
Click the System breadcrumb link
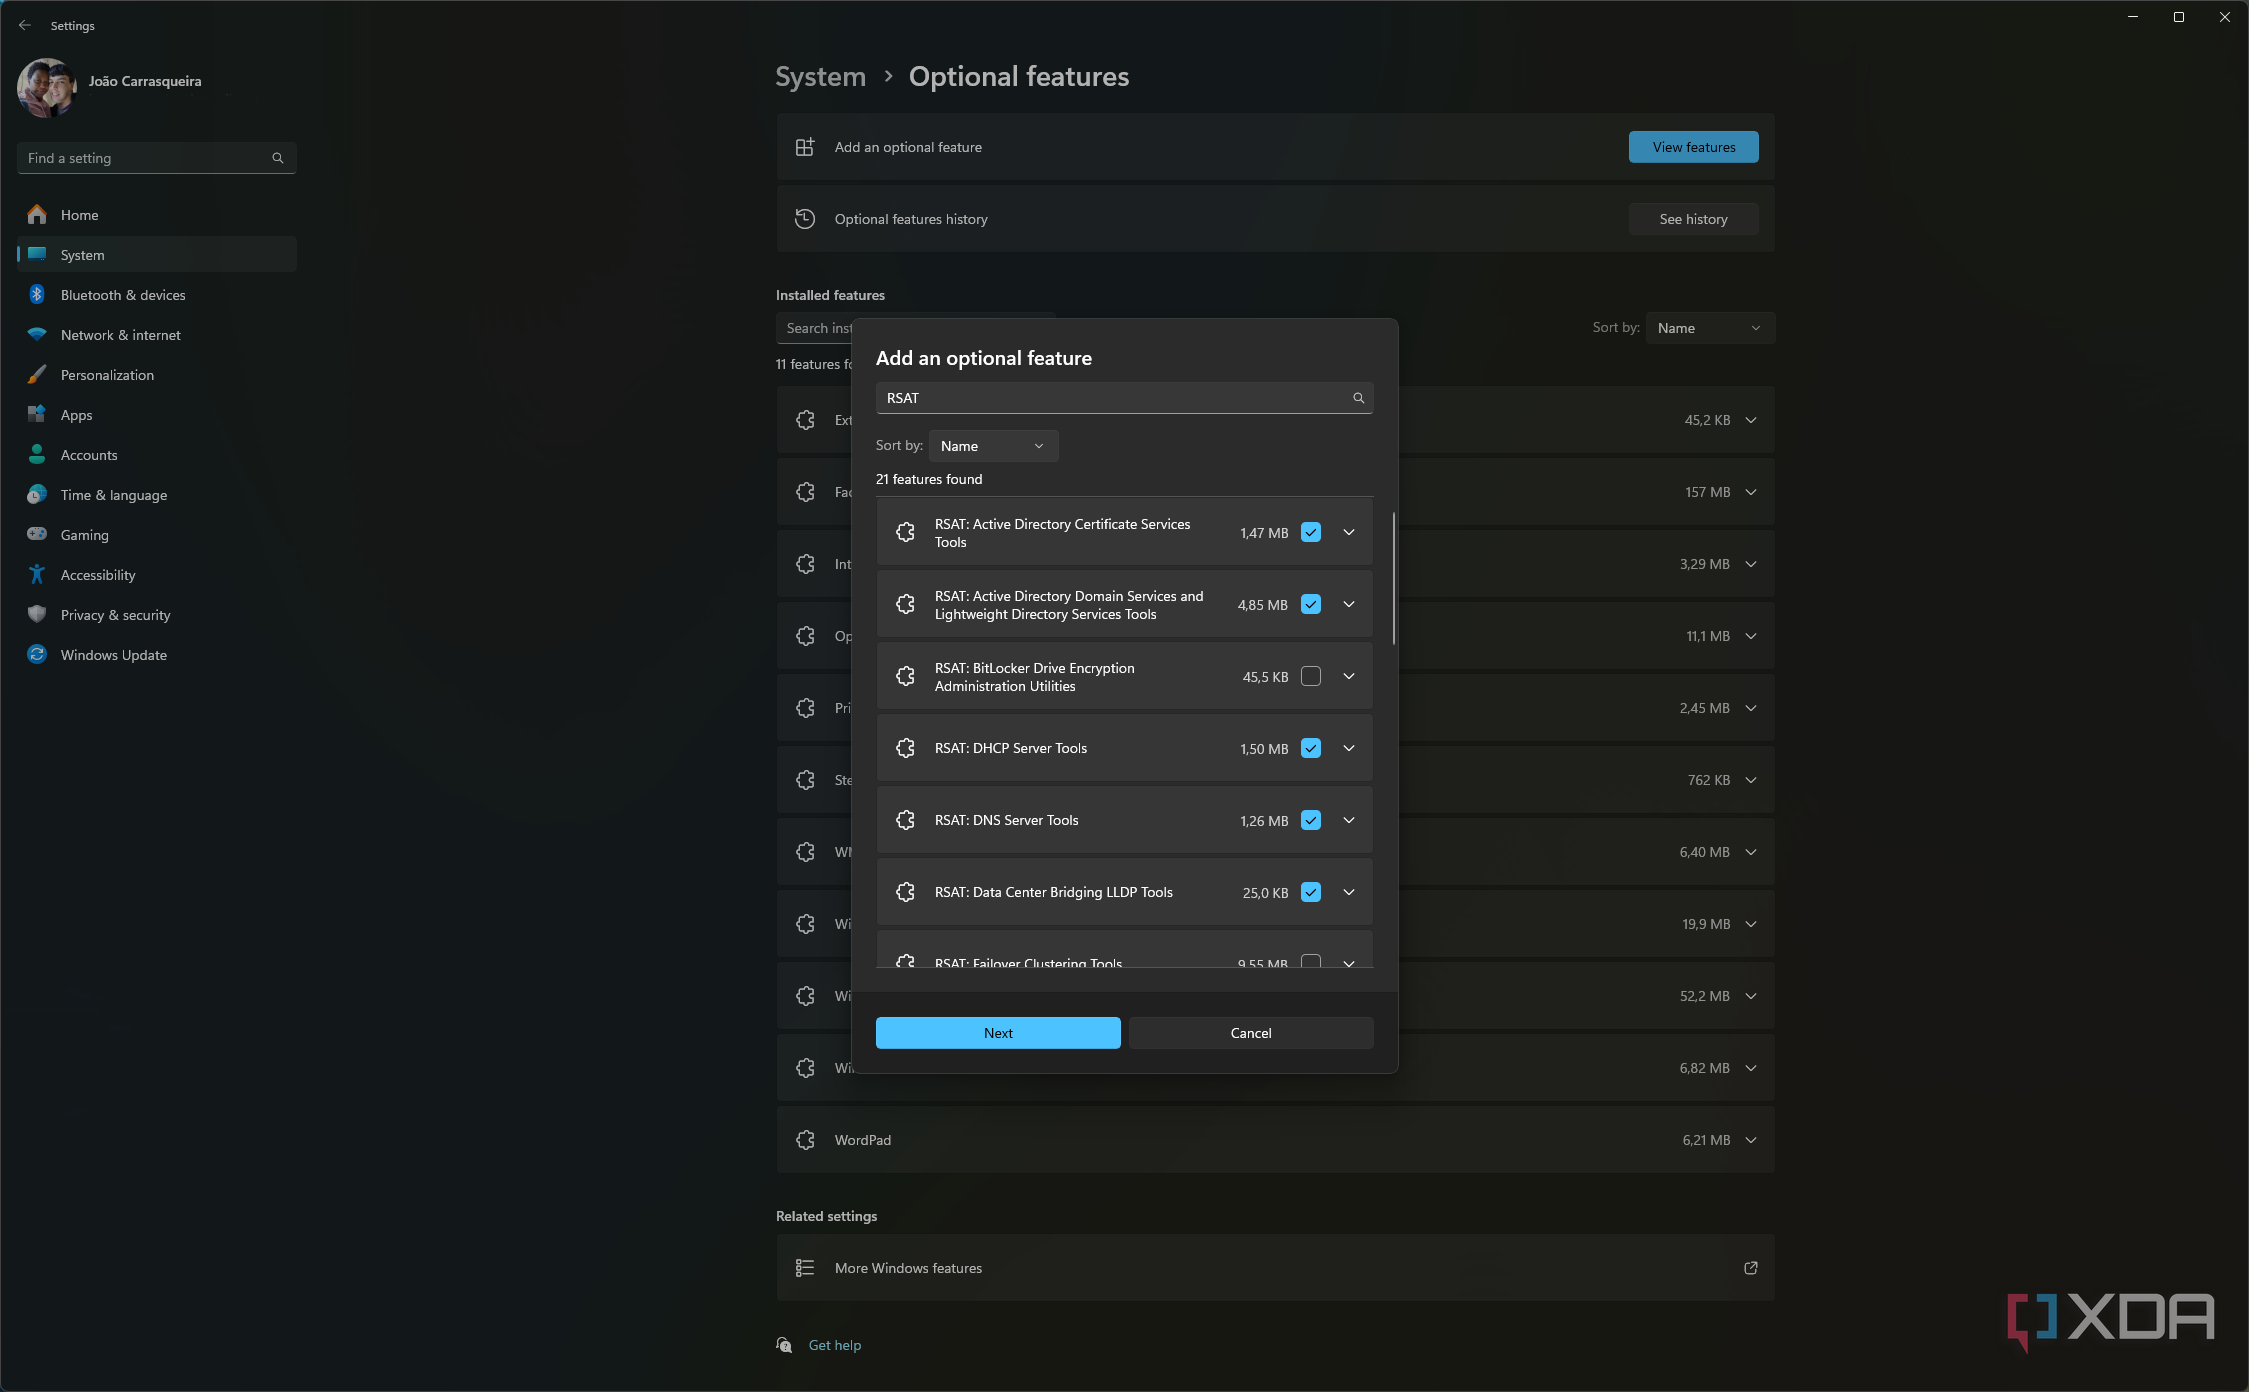(x=821, y=76)
